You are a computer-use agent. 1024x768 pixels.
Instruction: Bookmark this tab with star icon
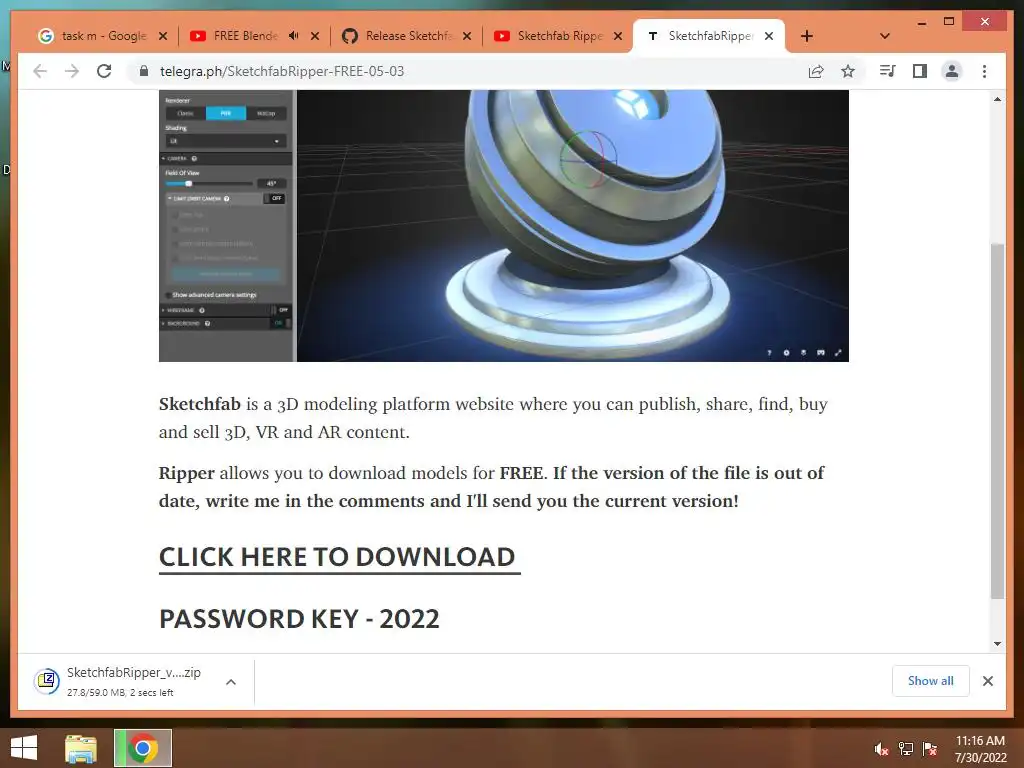pos(848,71)
